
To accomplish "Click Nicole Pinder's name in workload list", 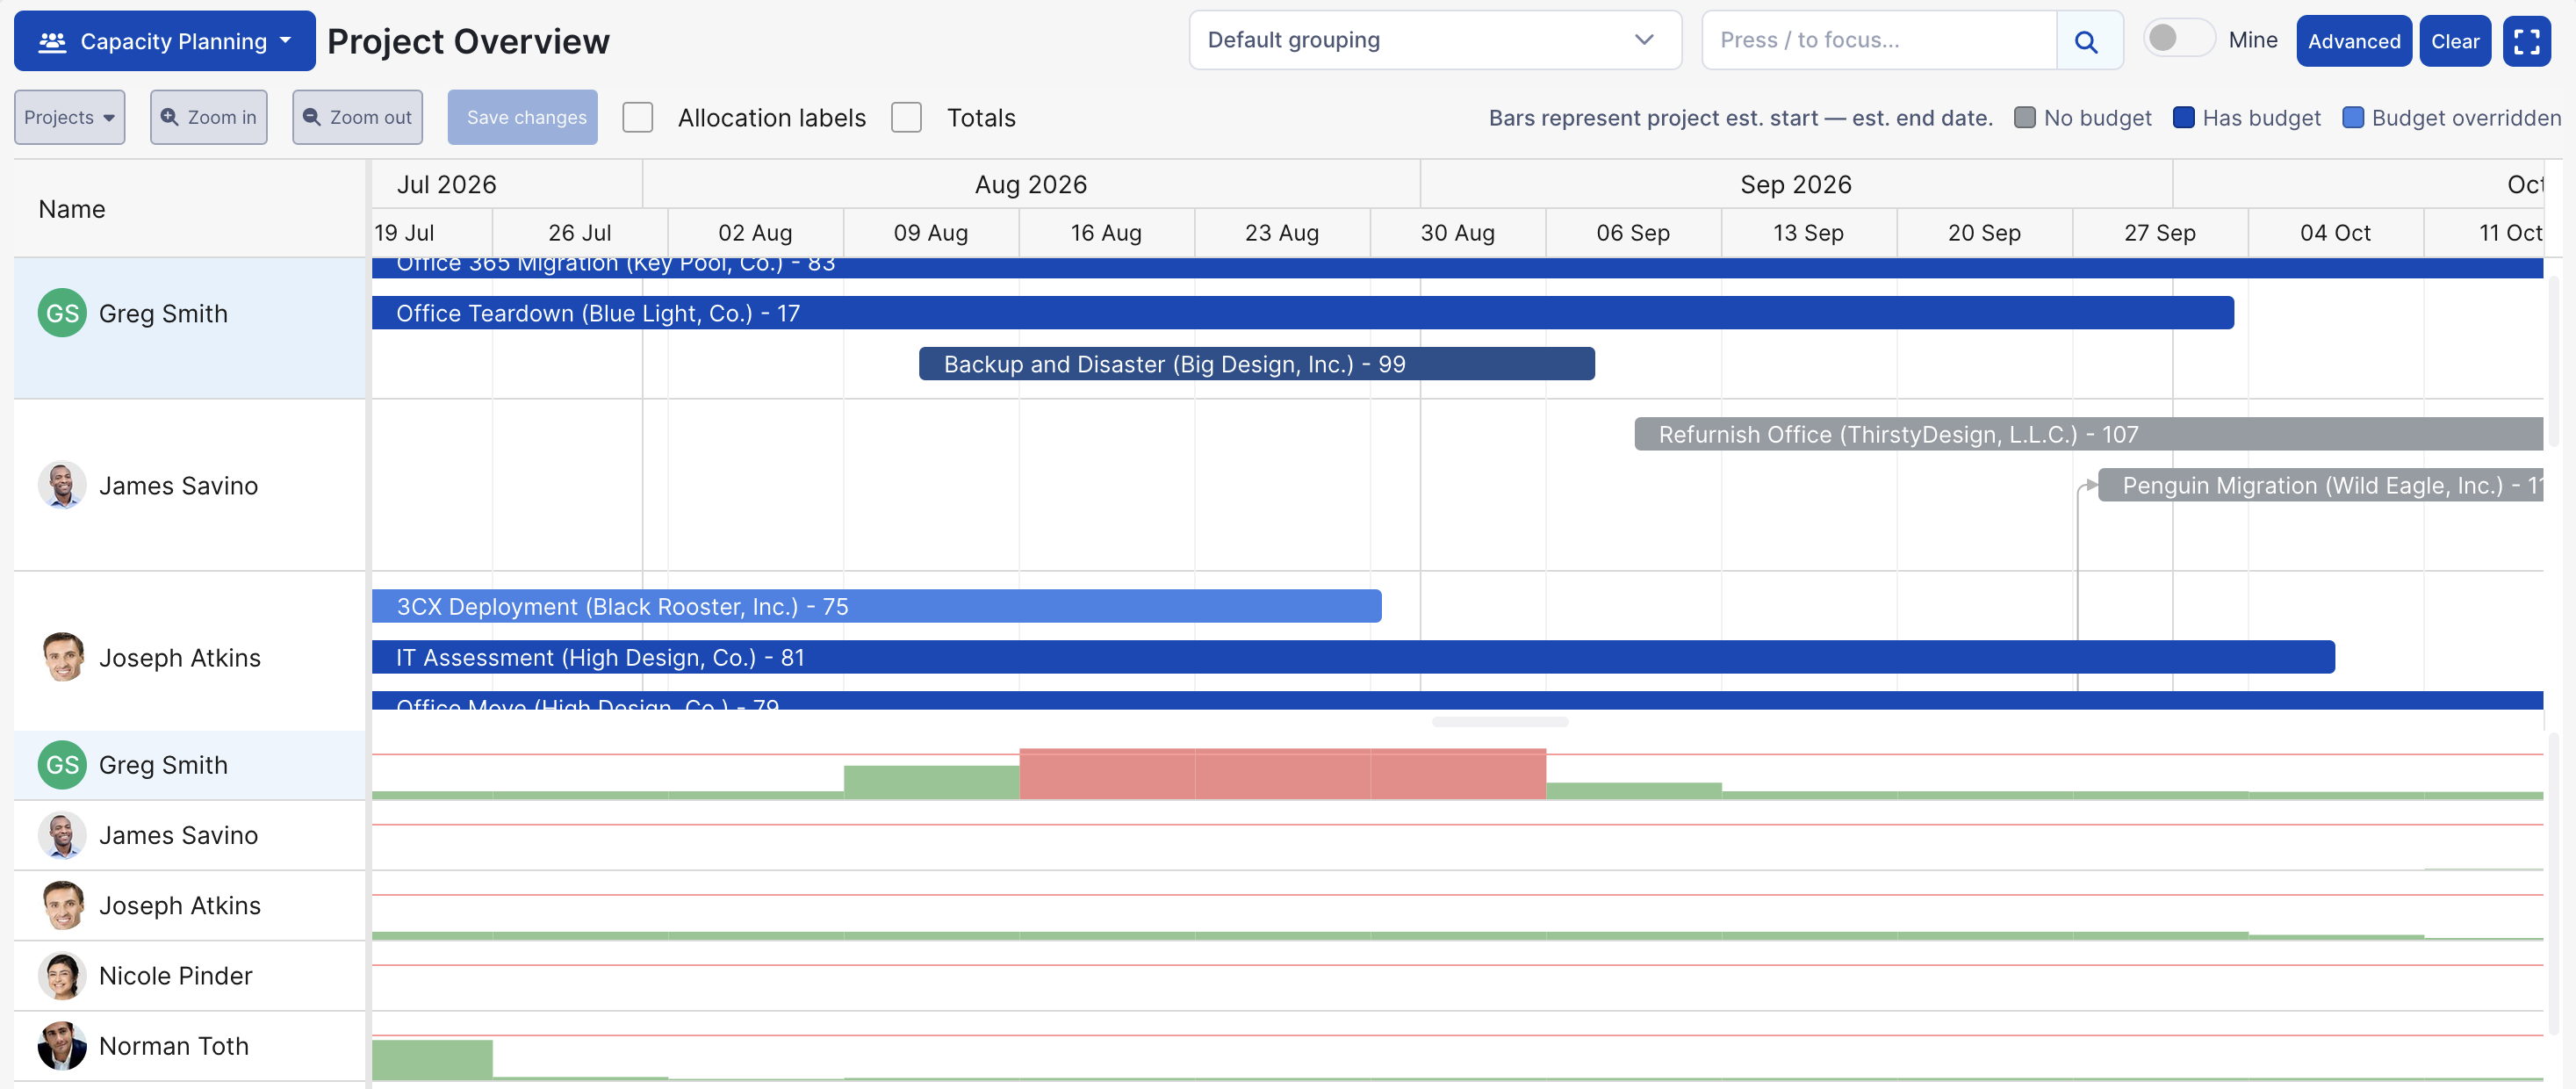I will point(176,975).
